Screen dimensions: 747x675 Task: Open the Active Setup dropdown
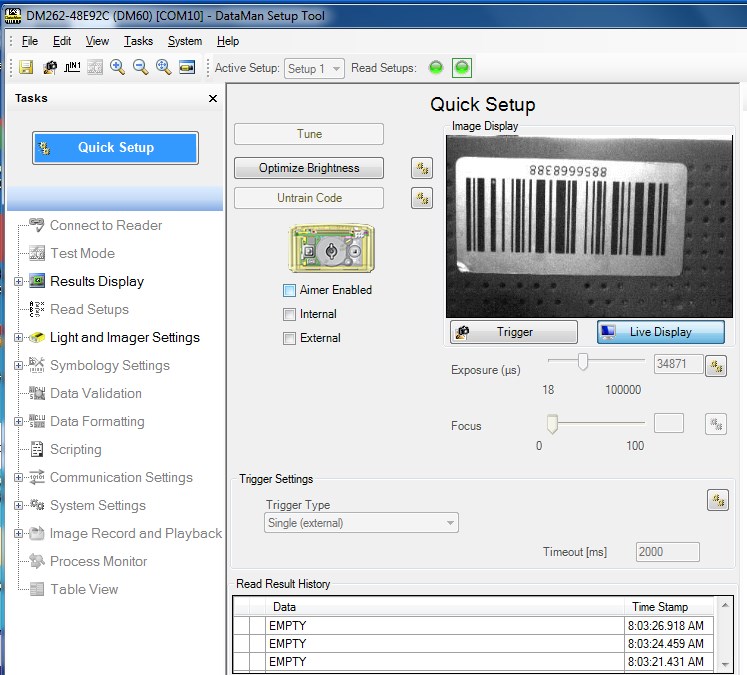(x=314, y=69)
